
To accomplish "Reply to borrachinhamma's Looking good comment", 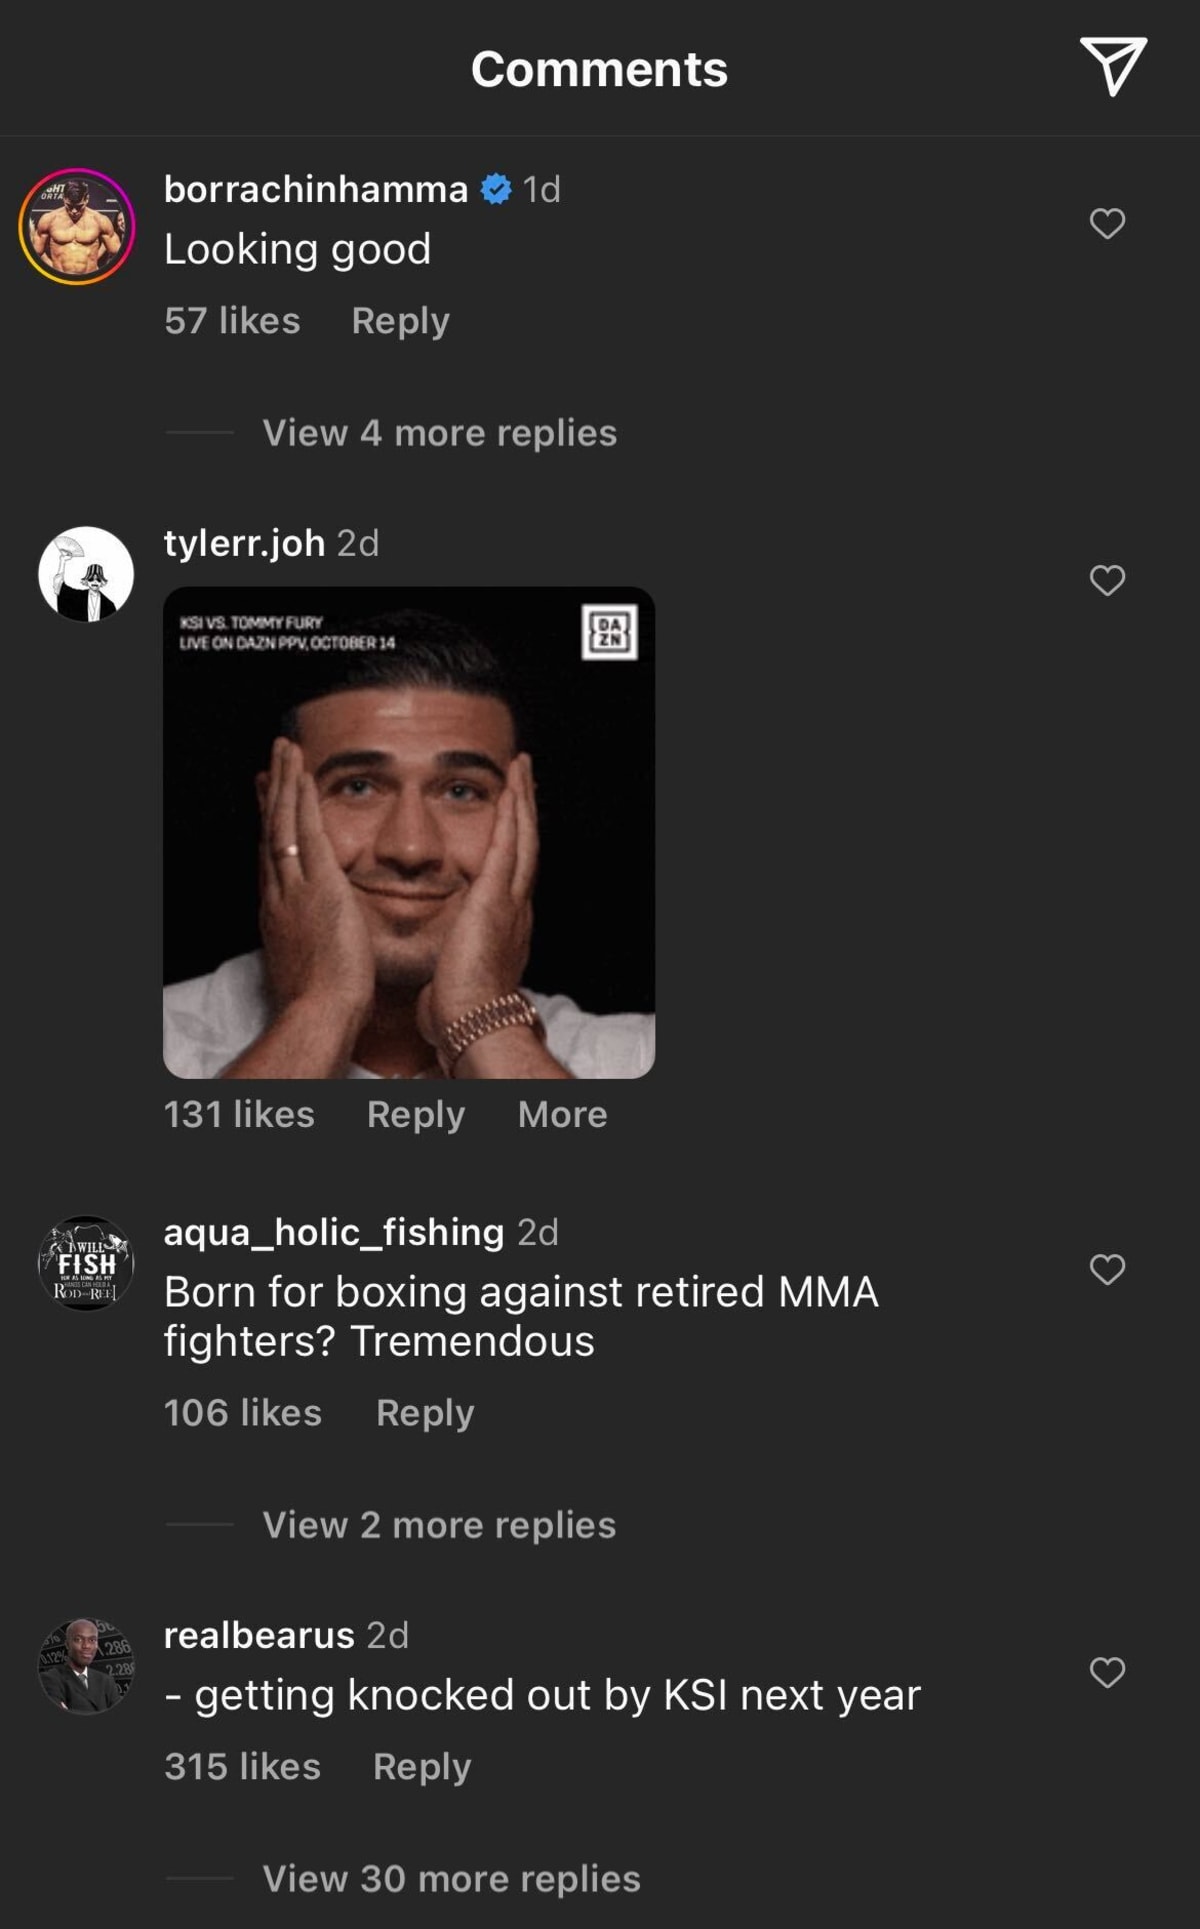I will point(400,320).
